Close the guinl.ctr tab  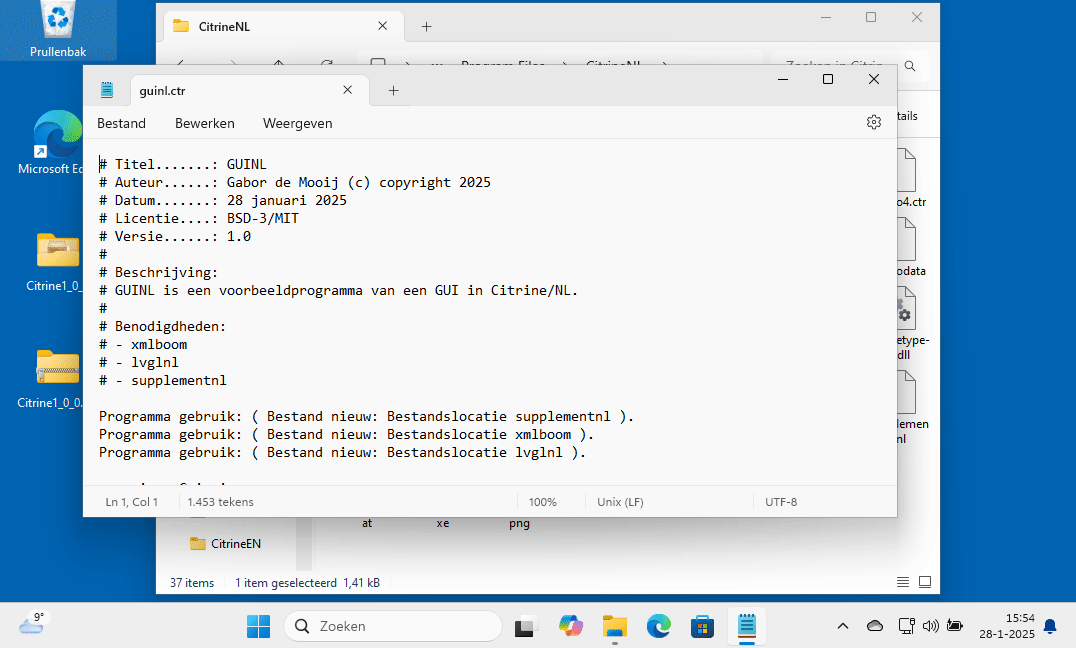click(x=347, y=90)
